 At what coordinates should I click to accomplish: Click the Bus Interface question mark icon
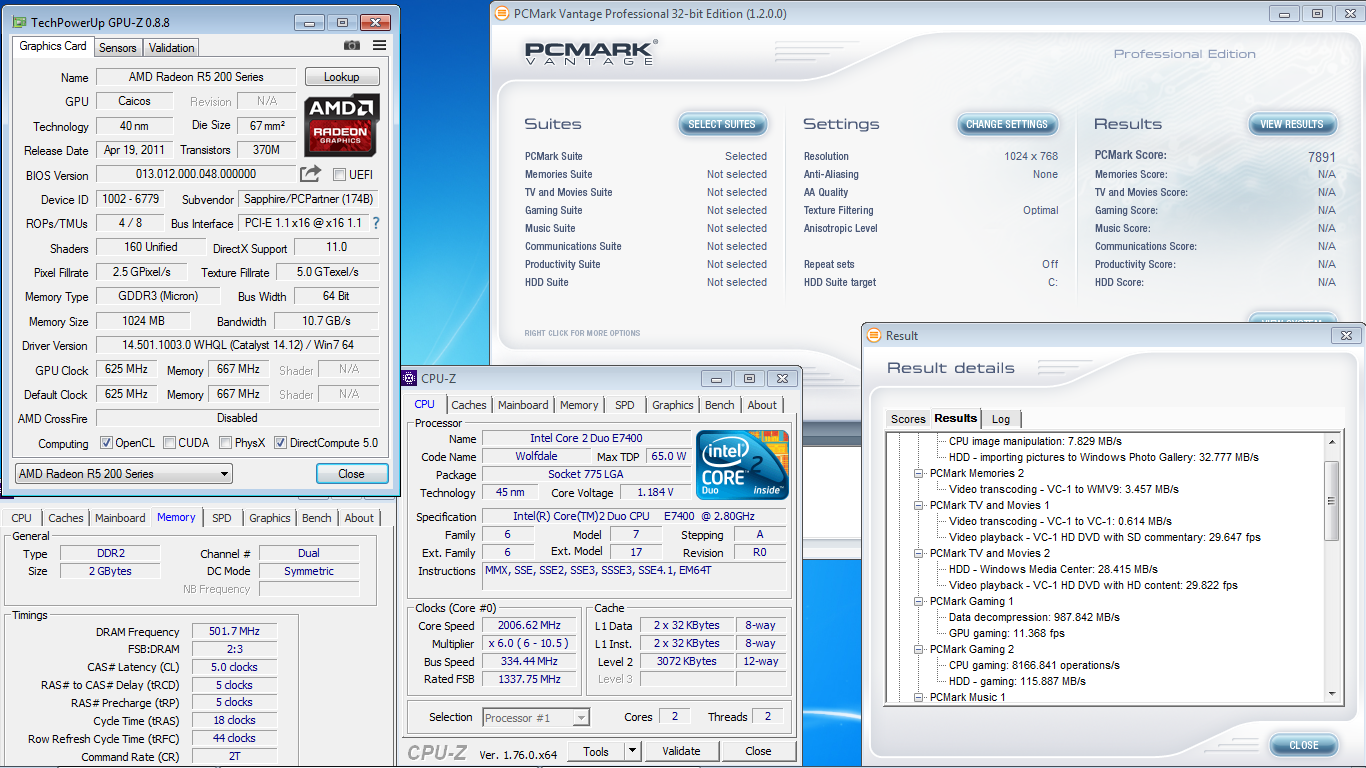[x=376, y=223]
